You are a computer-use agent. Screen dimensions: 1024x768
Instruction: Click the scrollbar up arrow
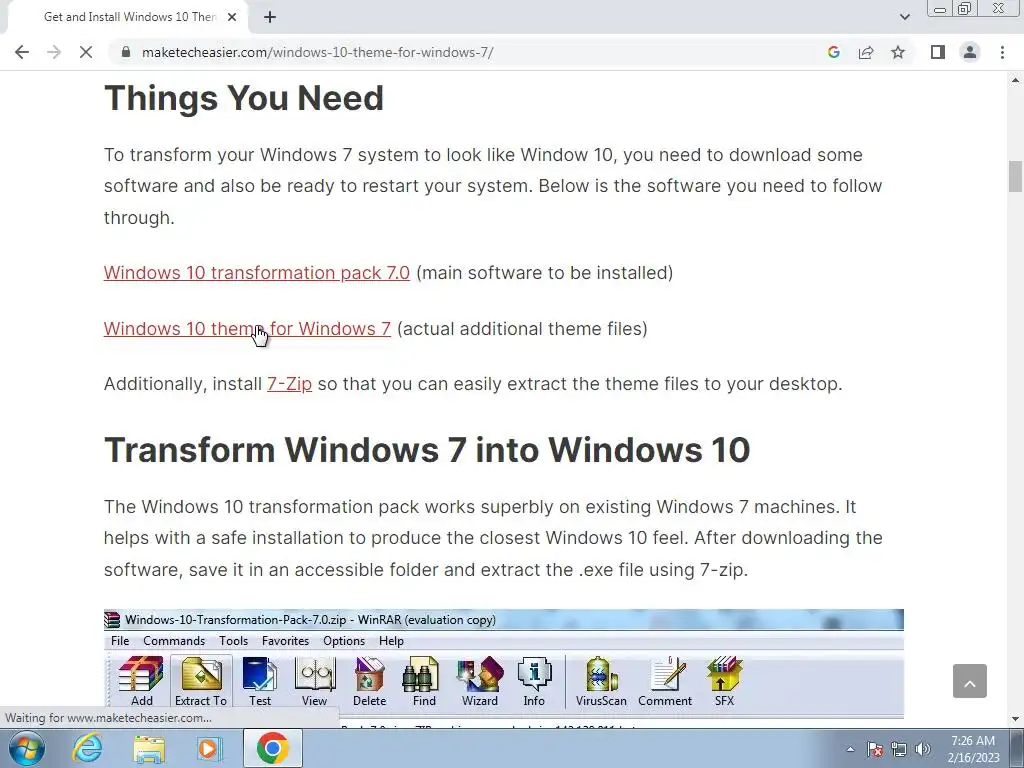1015,80
